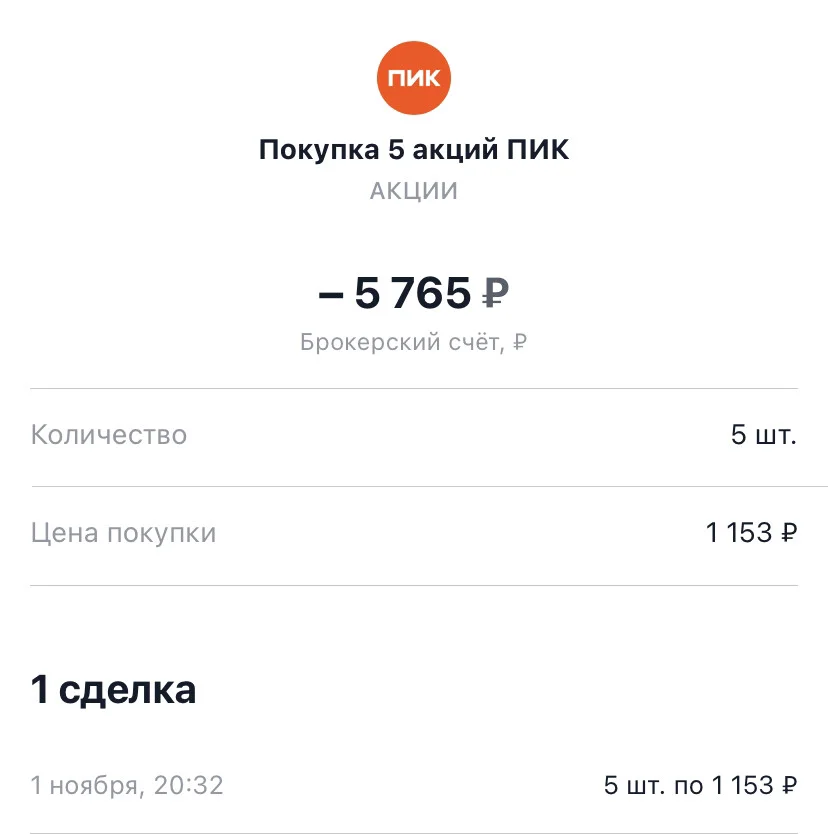Viewport: 828px width, 834px height.
Task: Select the АКЦИИ category label
Action: [414, 191]
